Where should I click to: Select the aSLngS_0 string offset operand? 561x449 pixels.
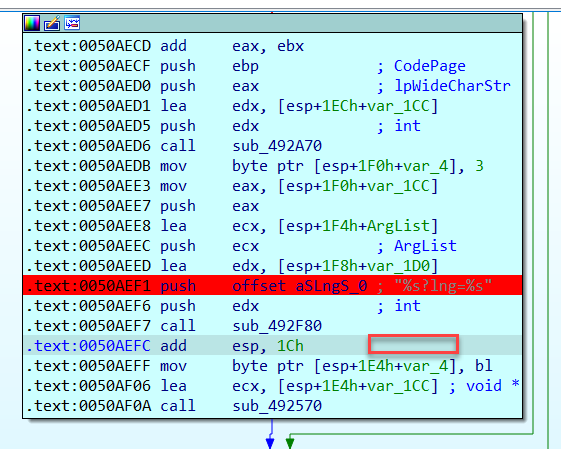331,286
